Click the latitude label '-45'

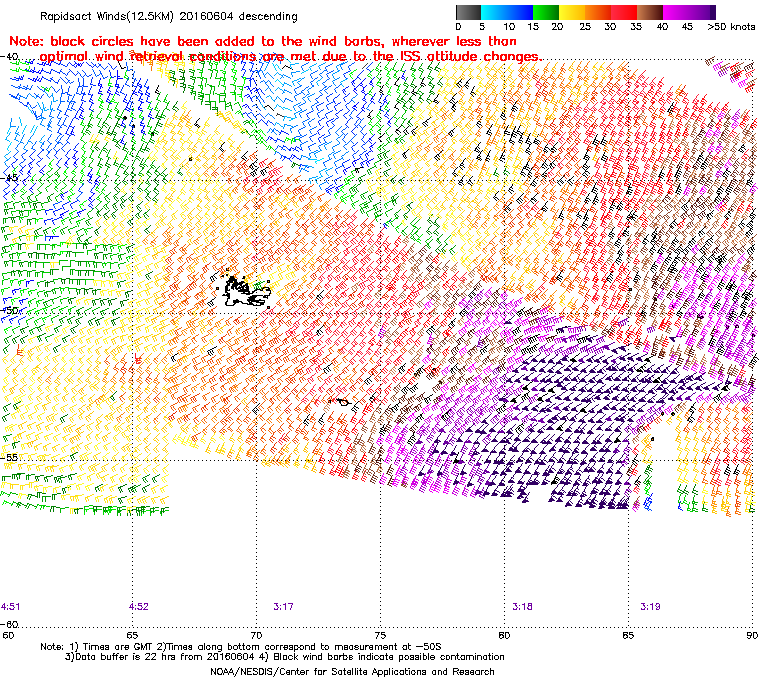tap(9, 178)
